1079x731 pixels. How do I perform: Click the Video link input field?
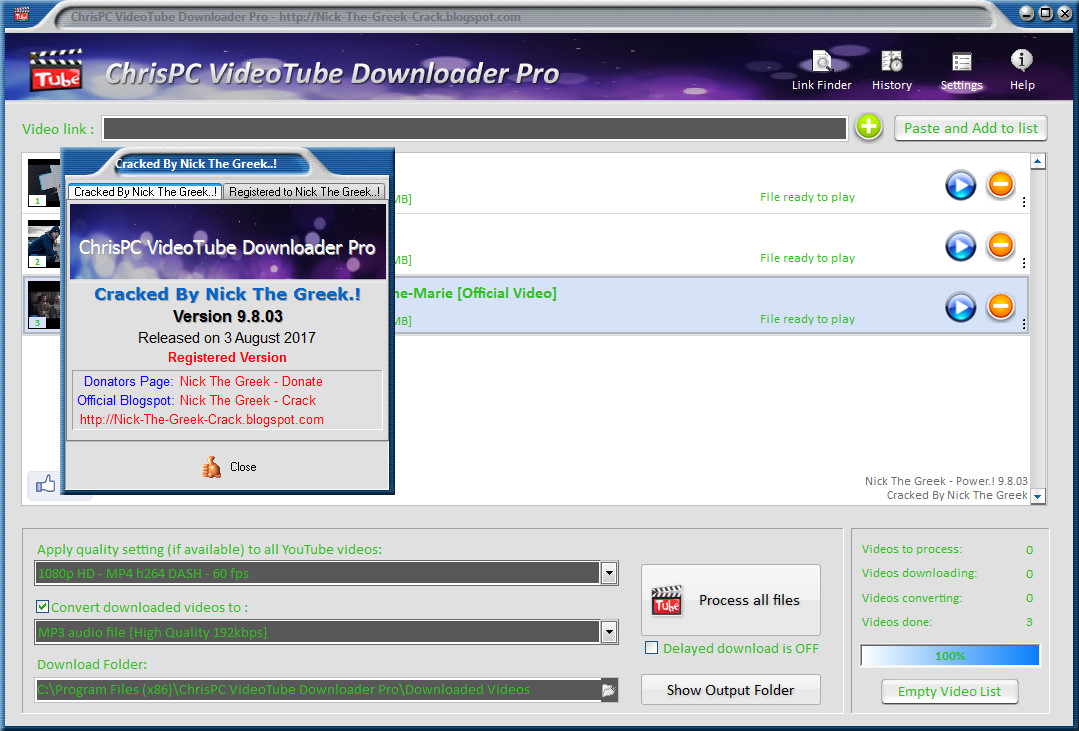pos(475,128)
